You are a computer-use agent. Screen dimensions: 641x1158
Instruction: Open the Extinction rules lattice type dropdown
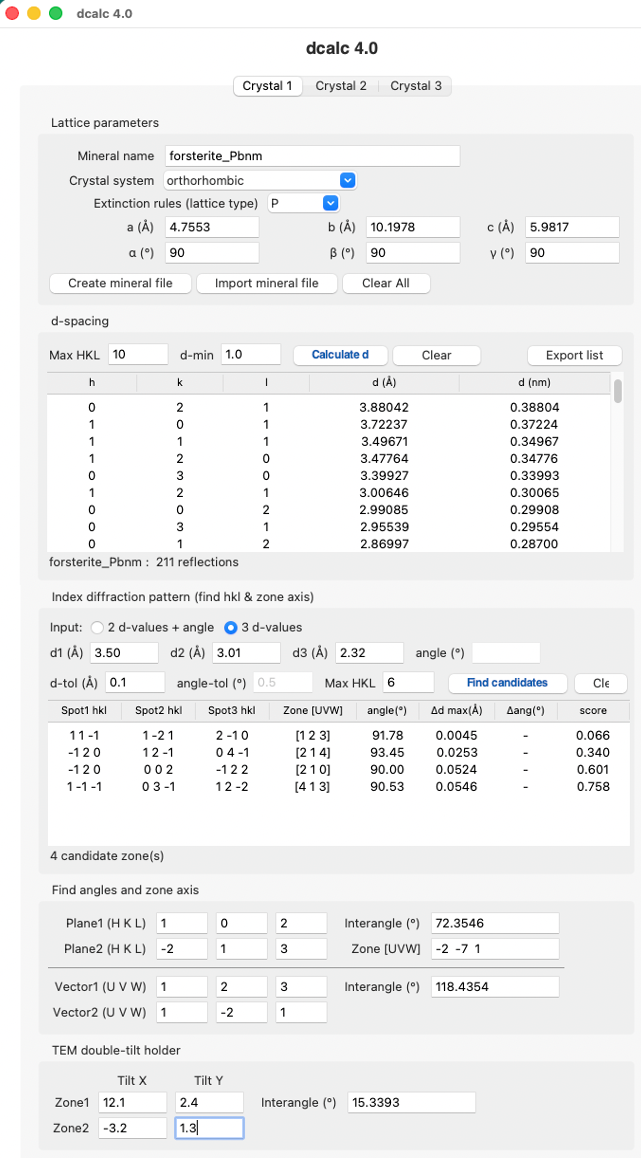click(303, 203)
